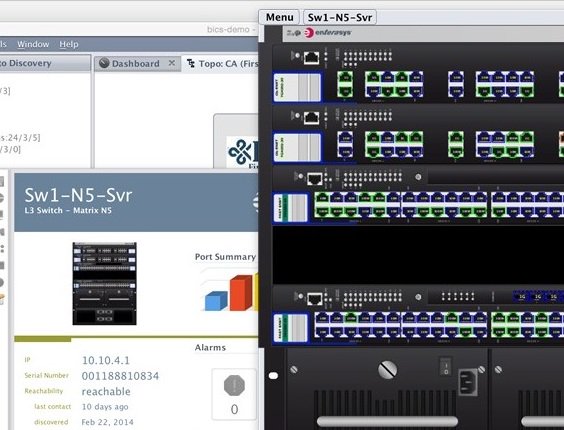Click the last contact value 10 days ago
The image size is (564, 430).
coord(105,407)
